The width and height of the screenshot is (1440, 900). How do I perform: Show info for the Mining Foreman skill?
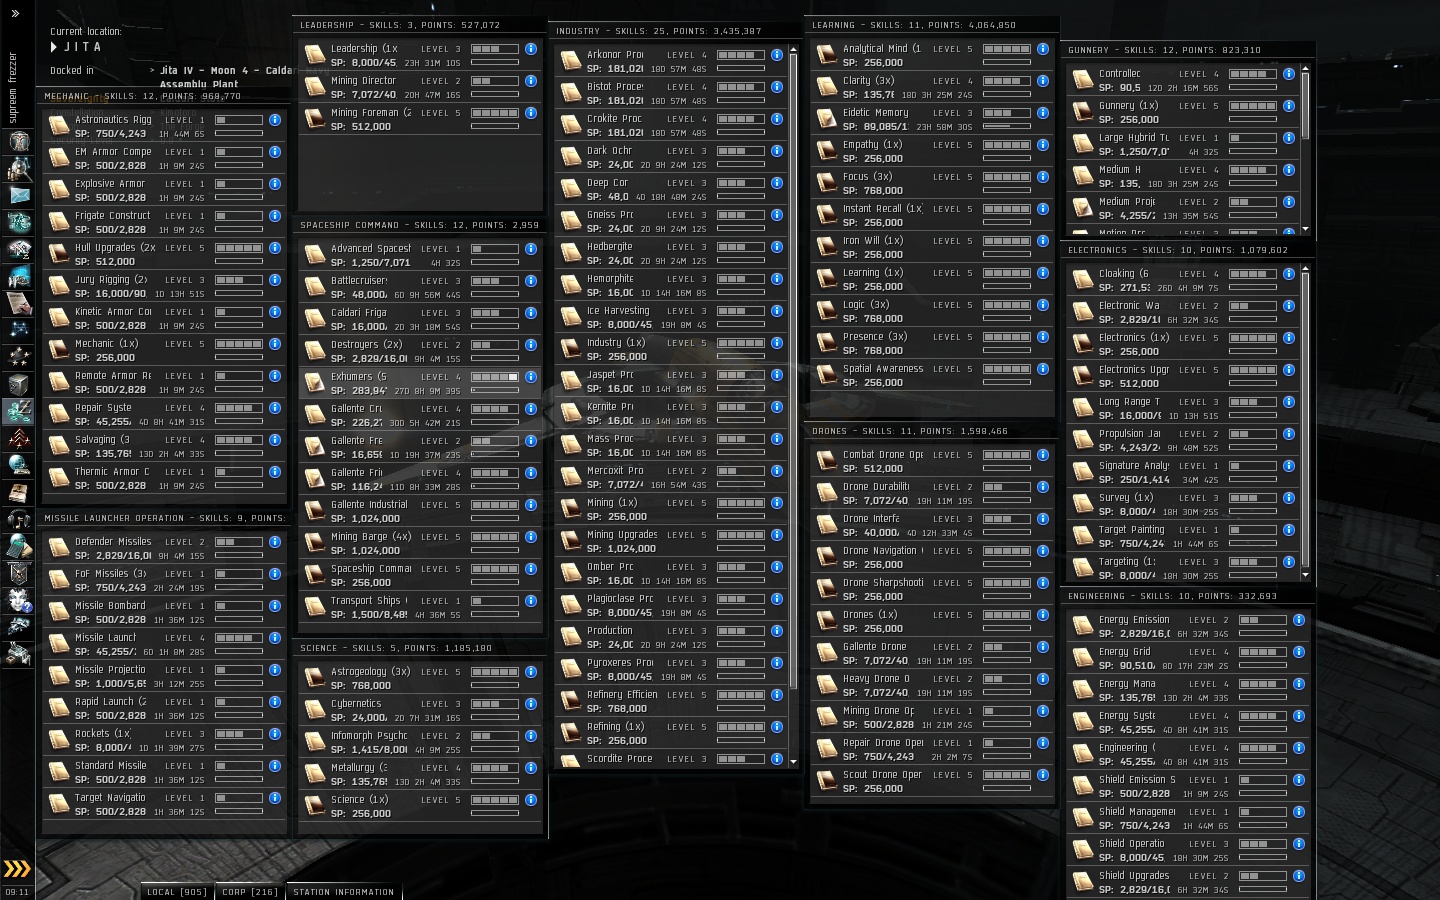click(531, 113)
